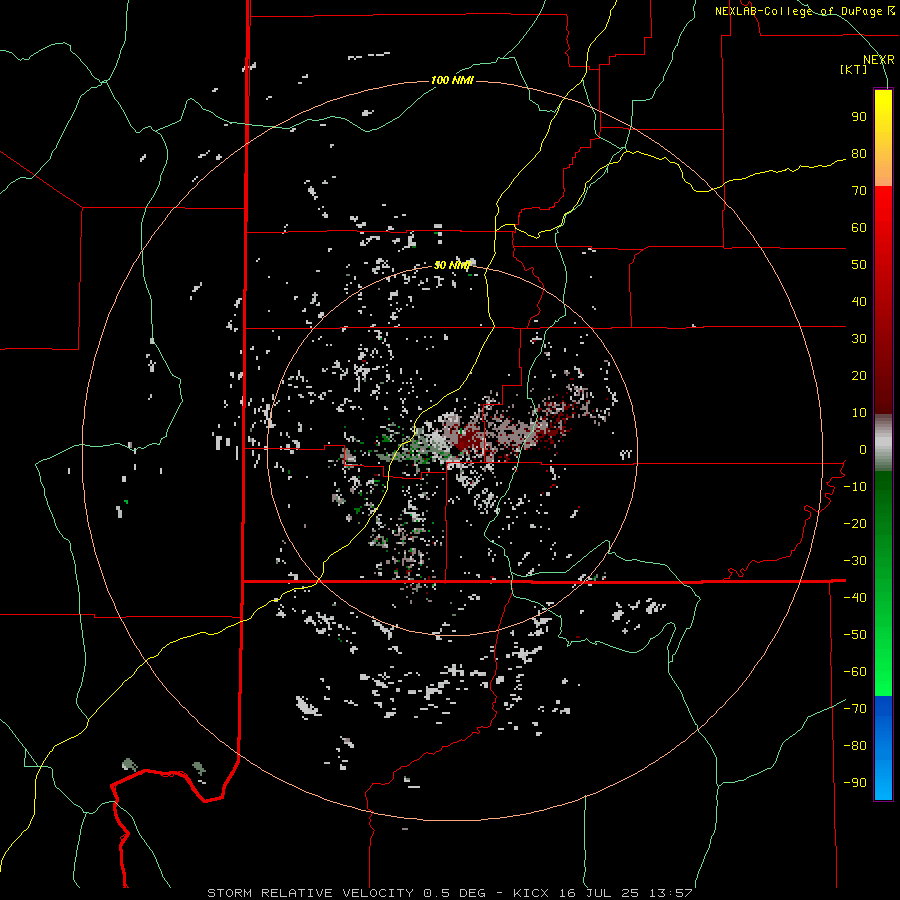Click the -10 knot scale label
The height and width of the screenshot is (900, 900).
855,487
